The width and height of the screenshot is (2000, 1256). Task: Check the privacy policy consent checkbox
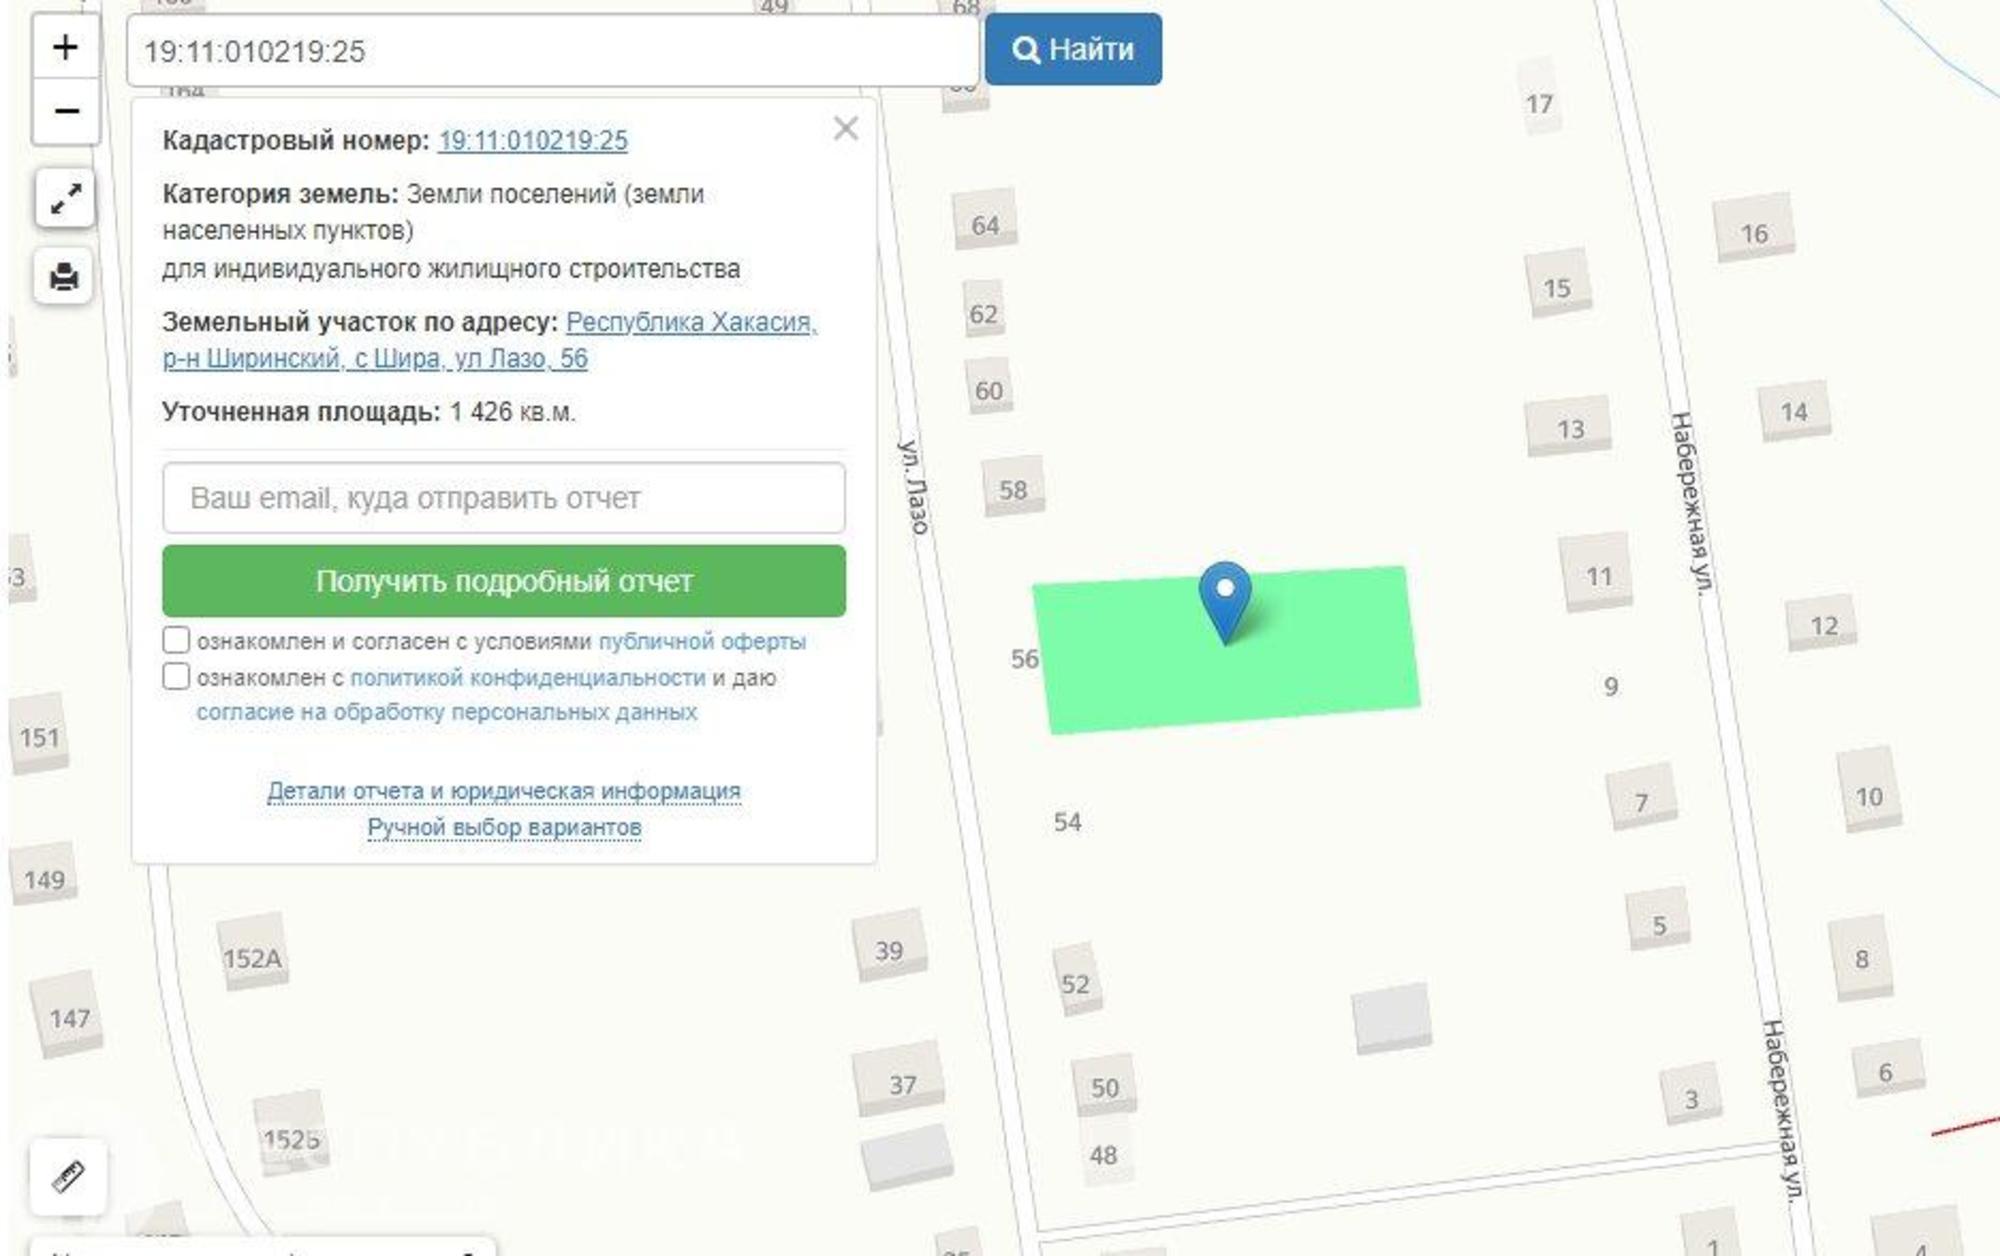pos(176,677)
